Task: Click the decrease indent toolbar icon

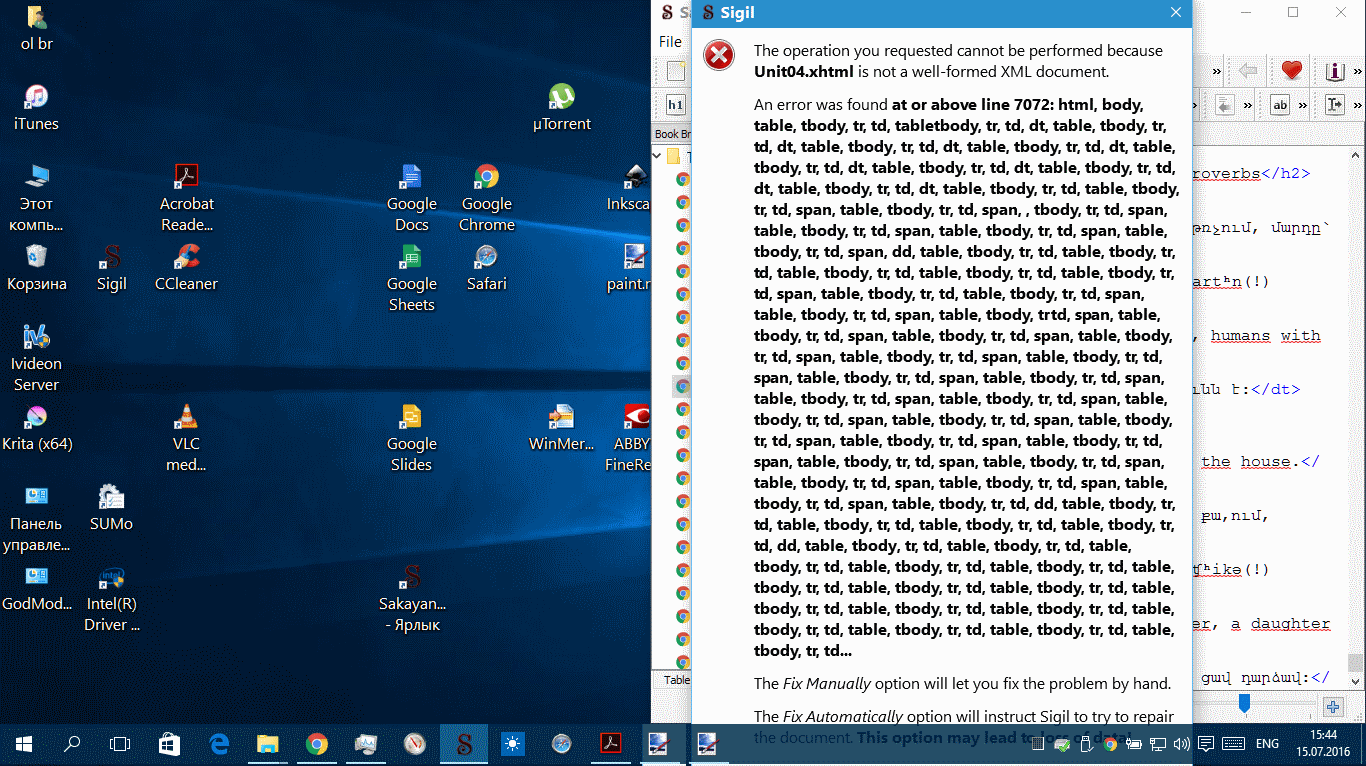Action: tap(1224, 105)
